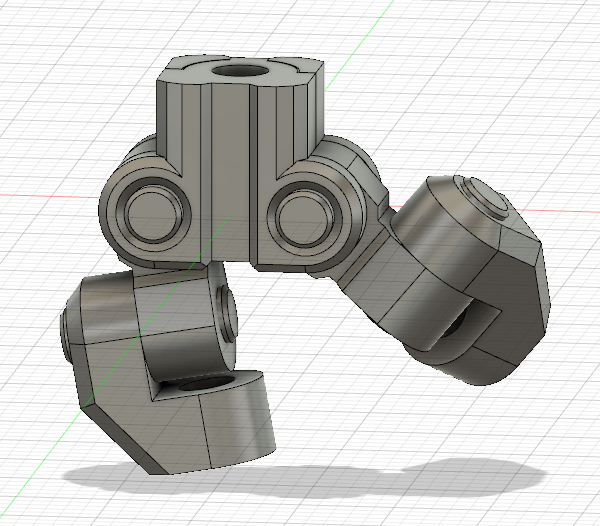Select the small round pin on lower-left part

click(x=228, y=315)
